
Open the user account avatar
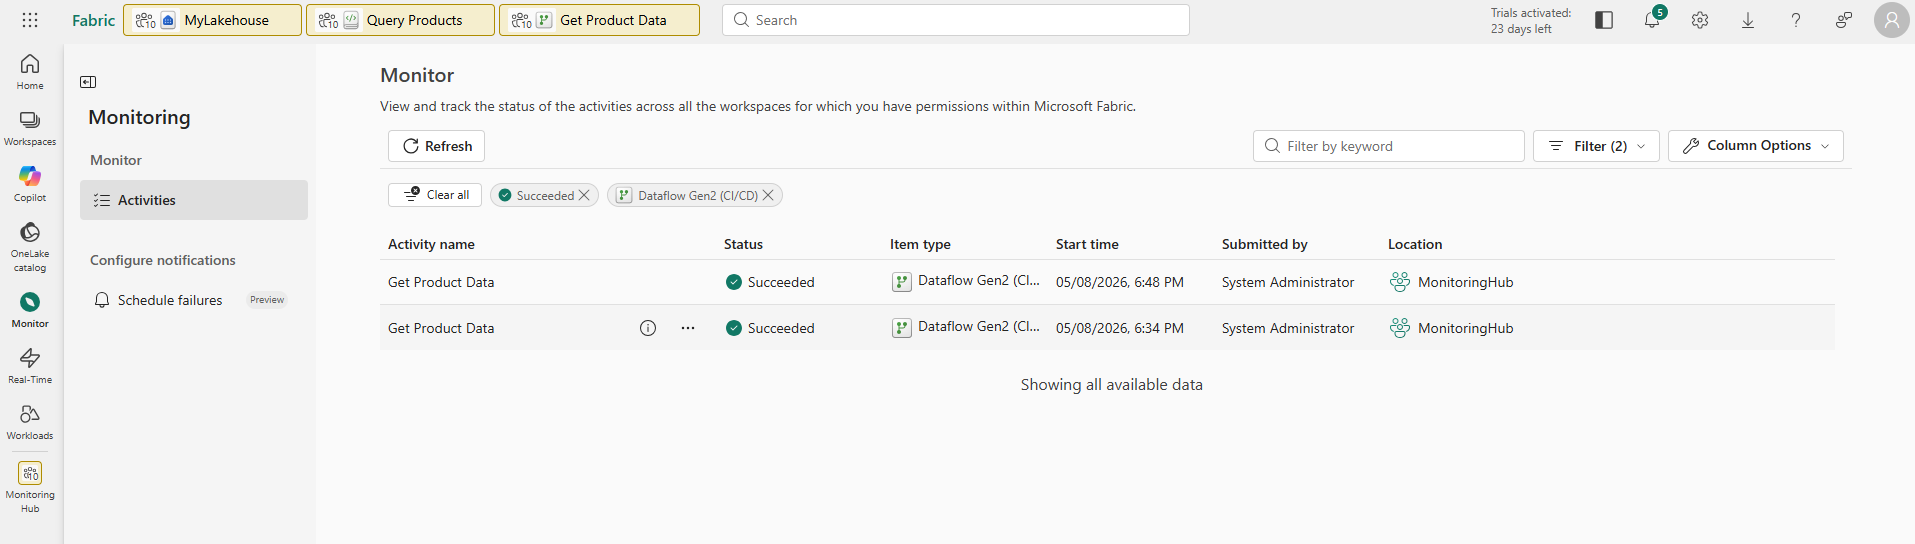pyautogui.click(x=1892, y=20)
